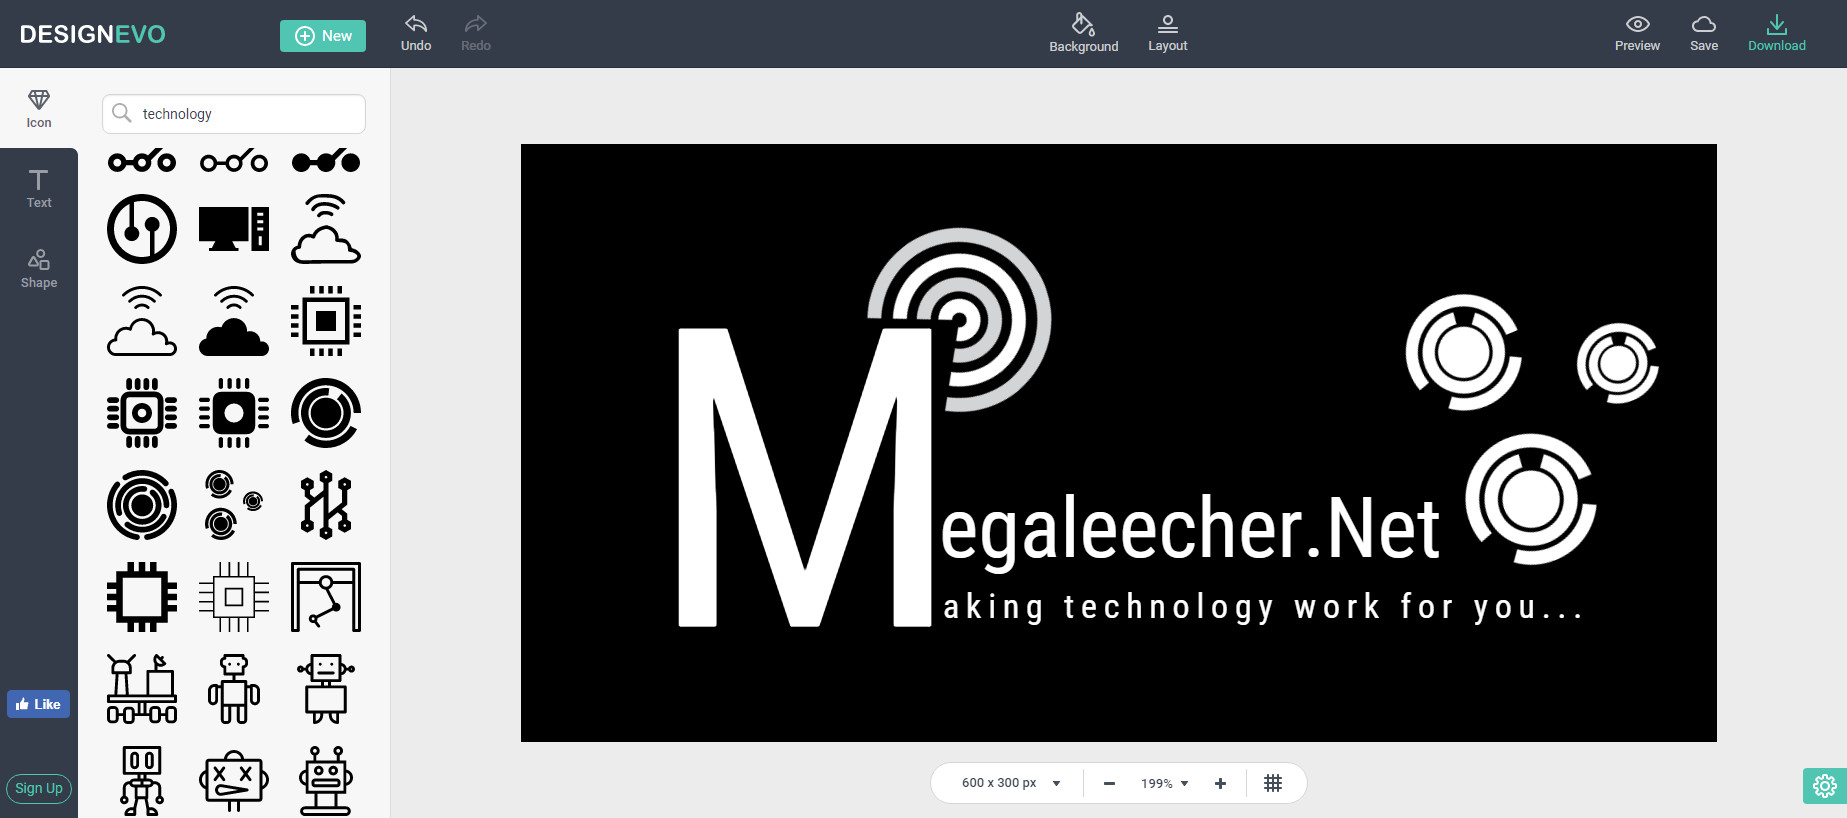Select the aking technology work for you tagline
The width and height of the screenshot is (1847, 818).
[x=1263, y=607]
